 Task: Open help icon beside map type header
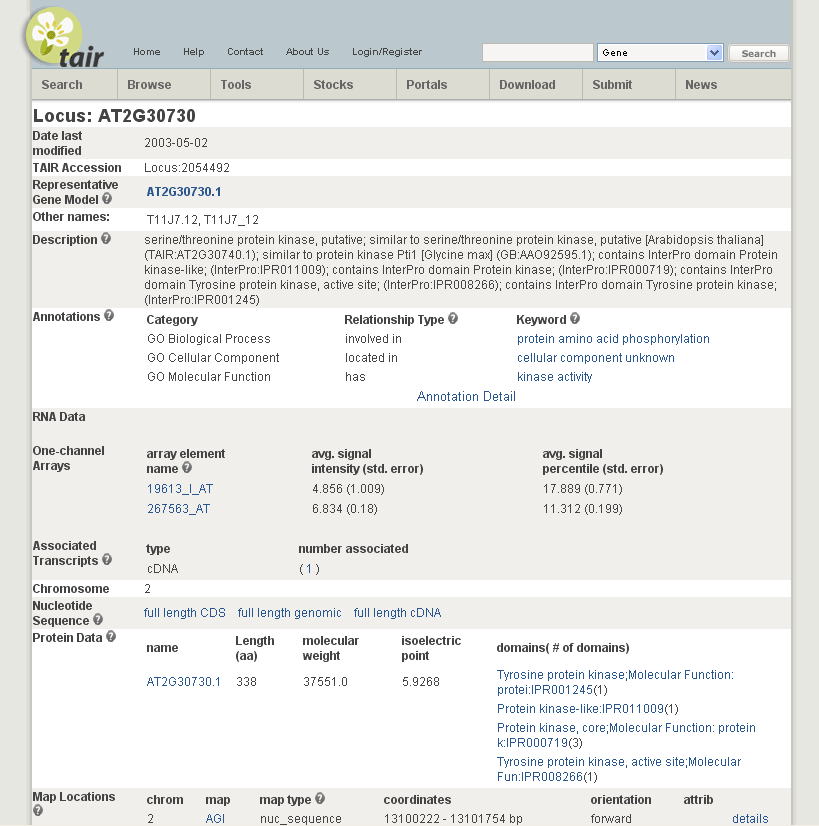tap(320, 799)
